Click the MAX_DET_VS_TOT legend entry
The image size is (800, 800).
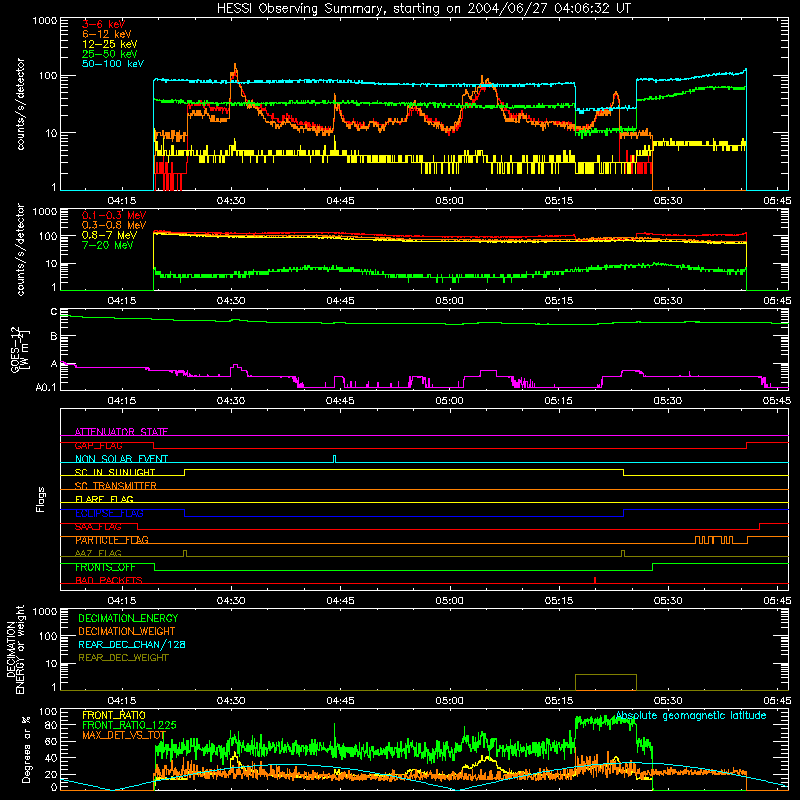(124, 735)
